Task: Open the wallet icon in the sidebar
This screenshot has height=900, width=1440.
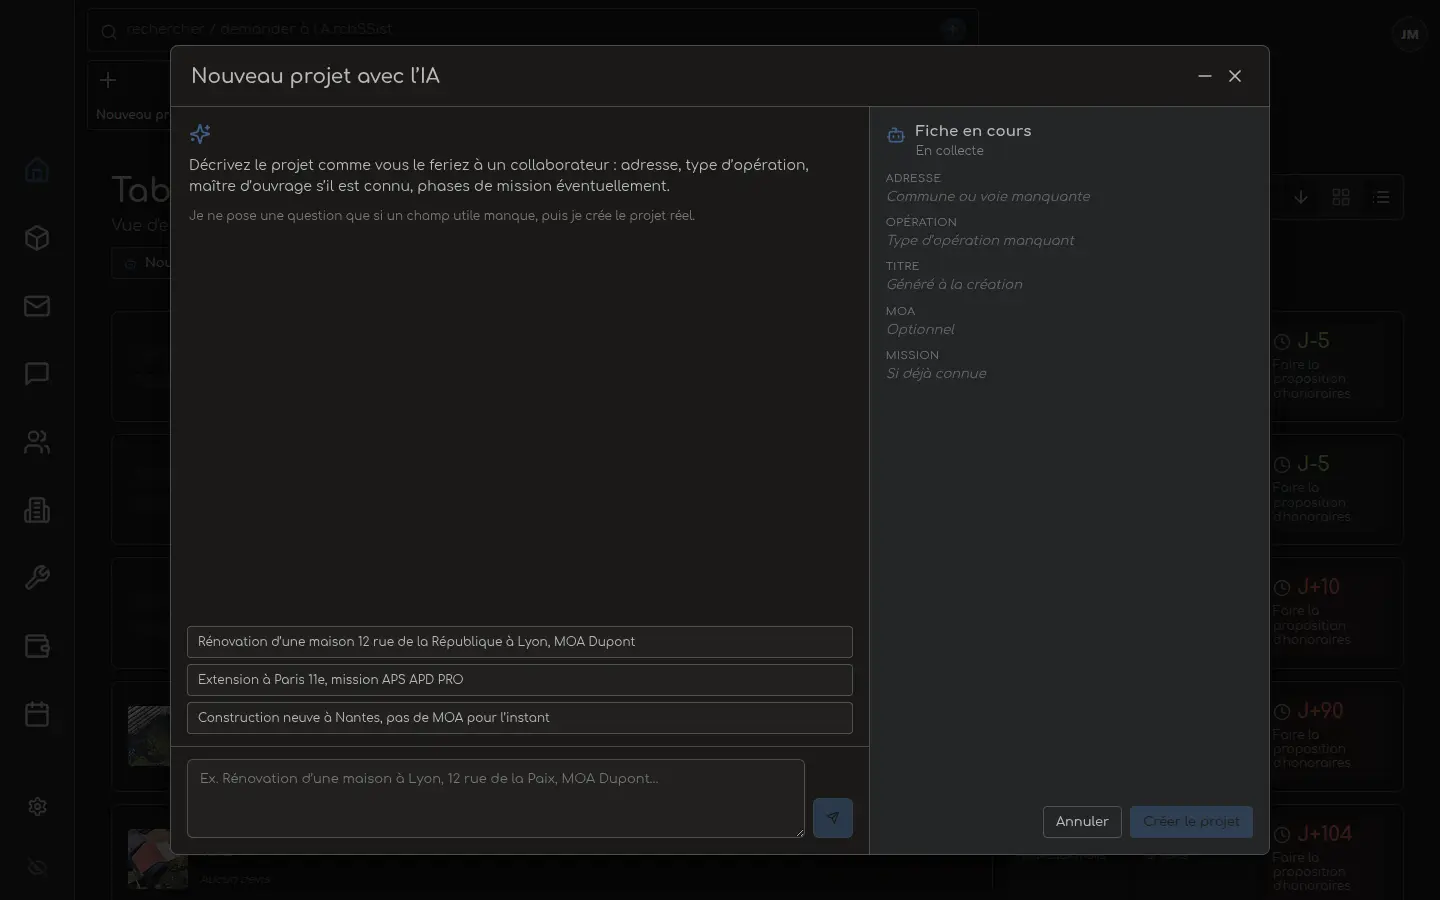Action: pos(37,646)
